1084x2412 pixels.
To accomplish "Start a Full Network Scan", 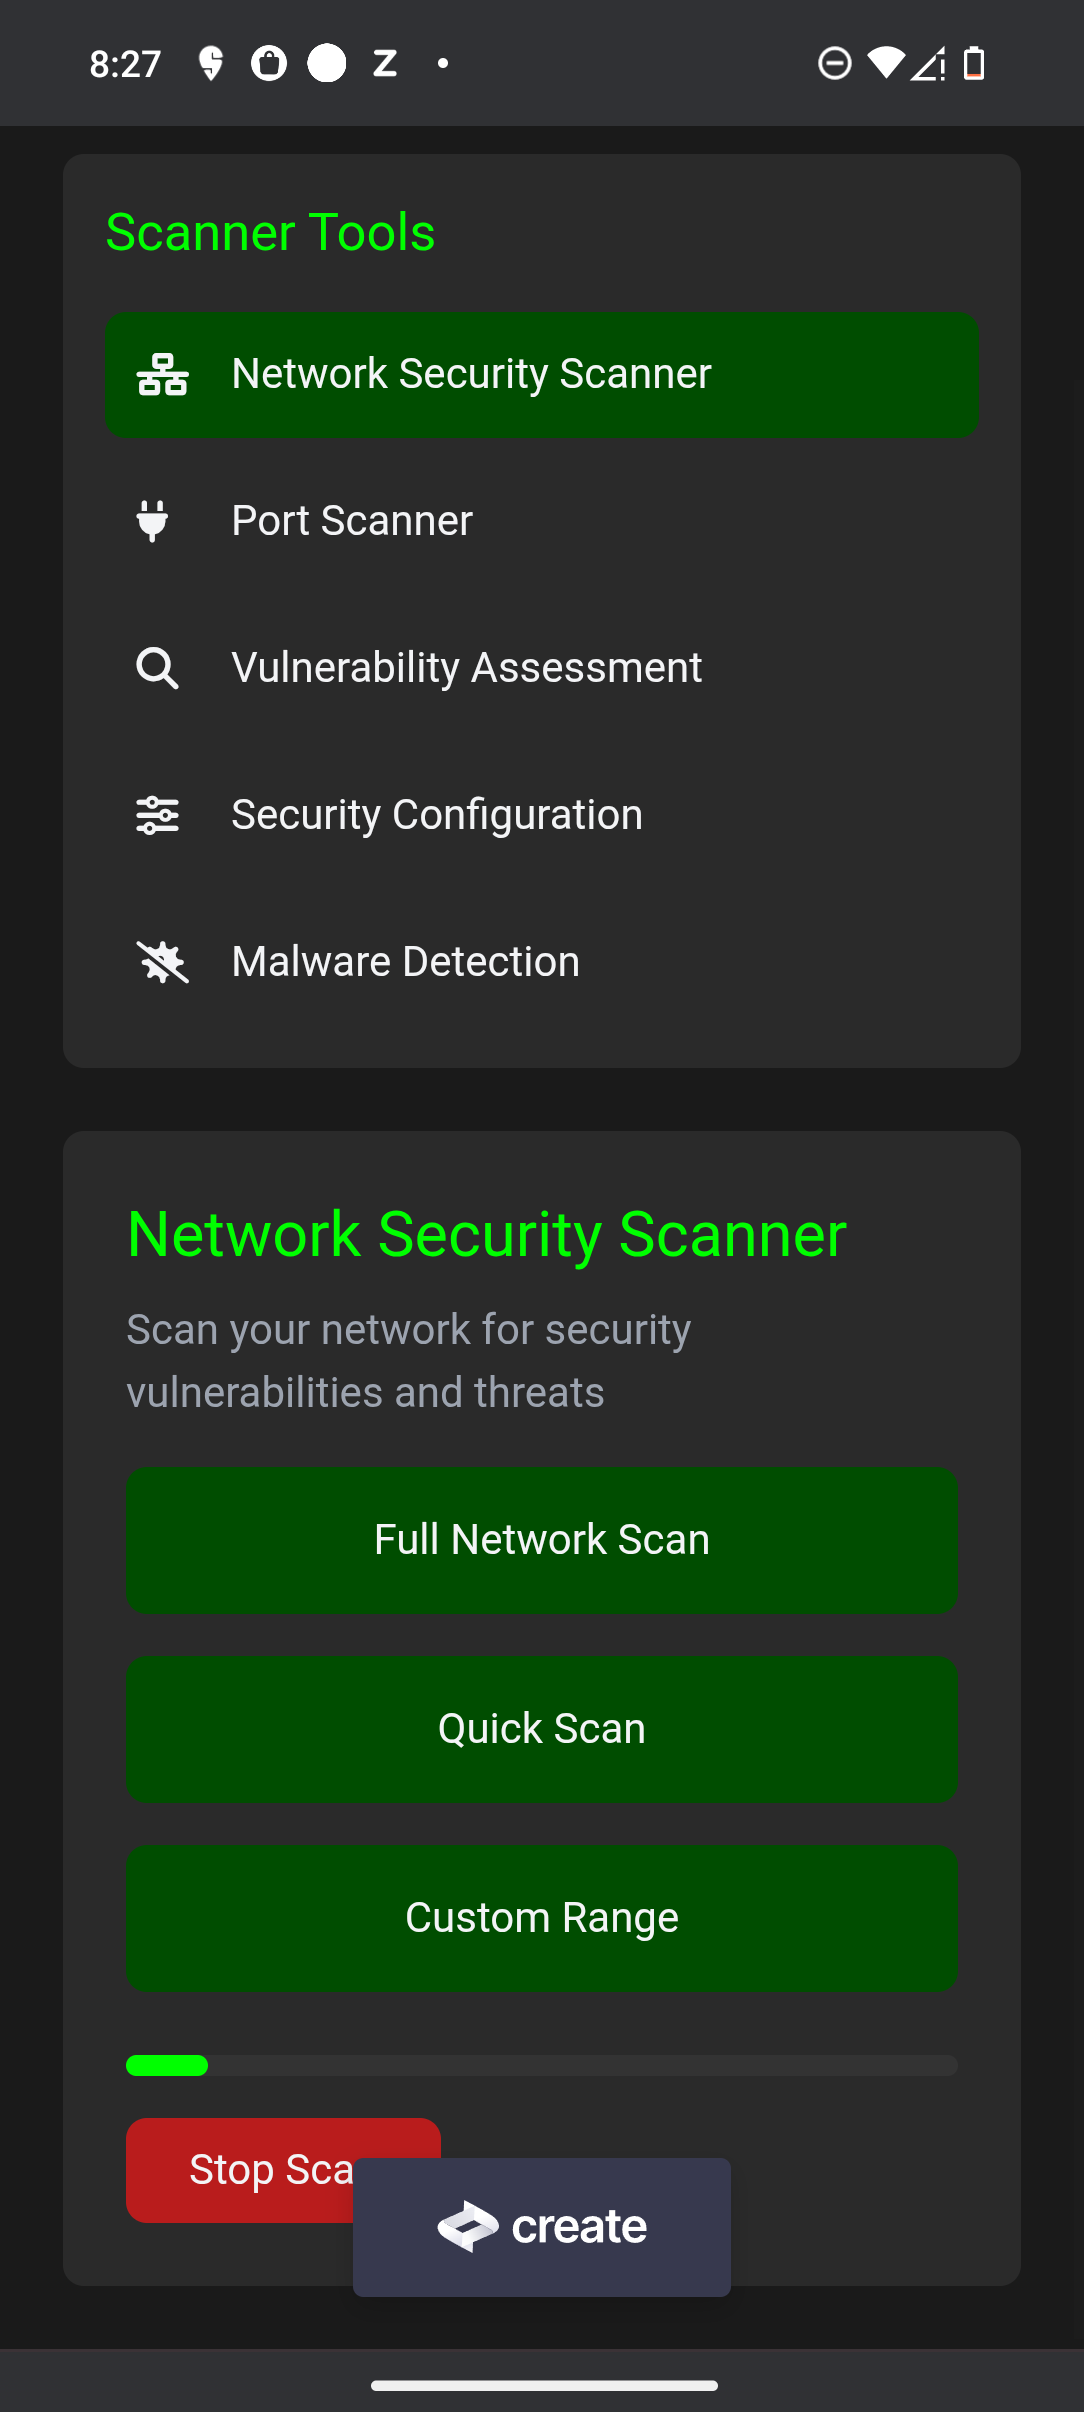I will (542, 1540).
